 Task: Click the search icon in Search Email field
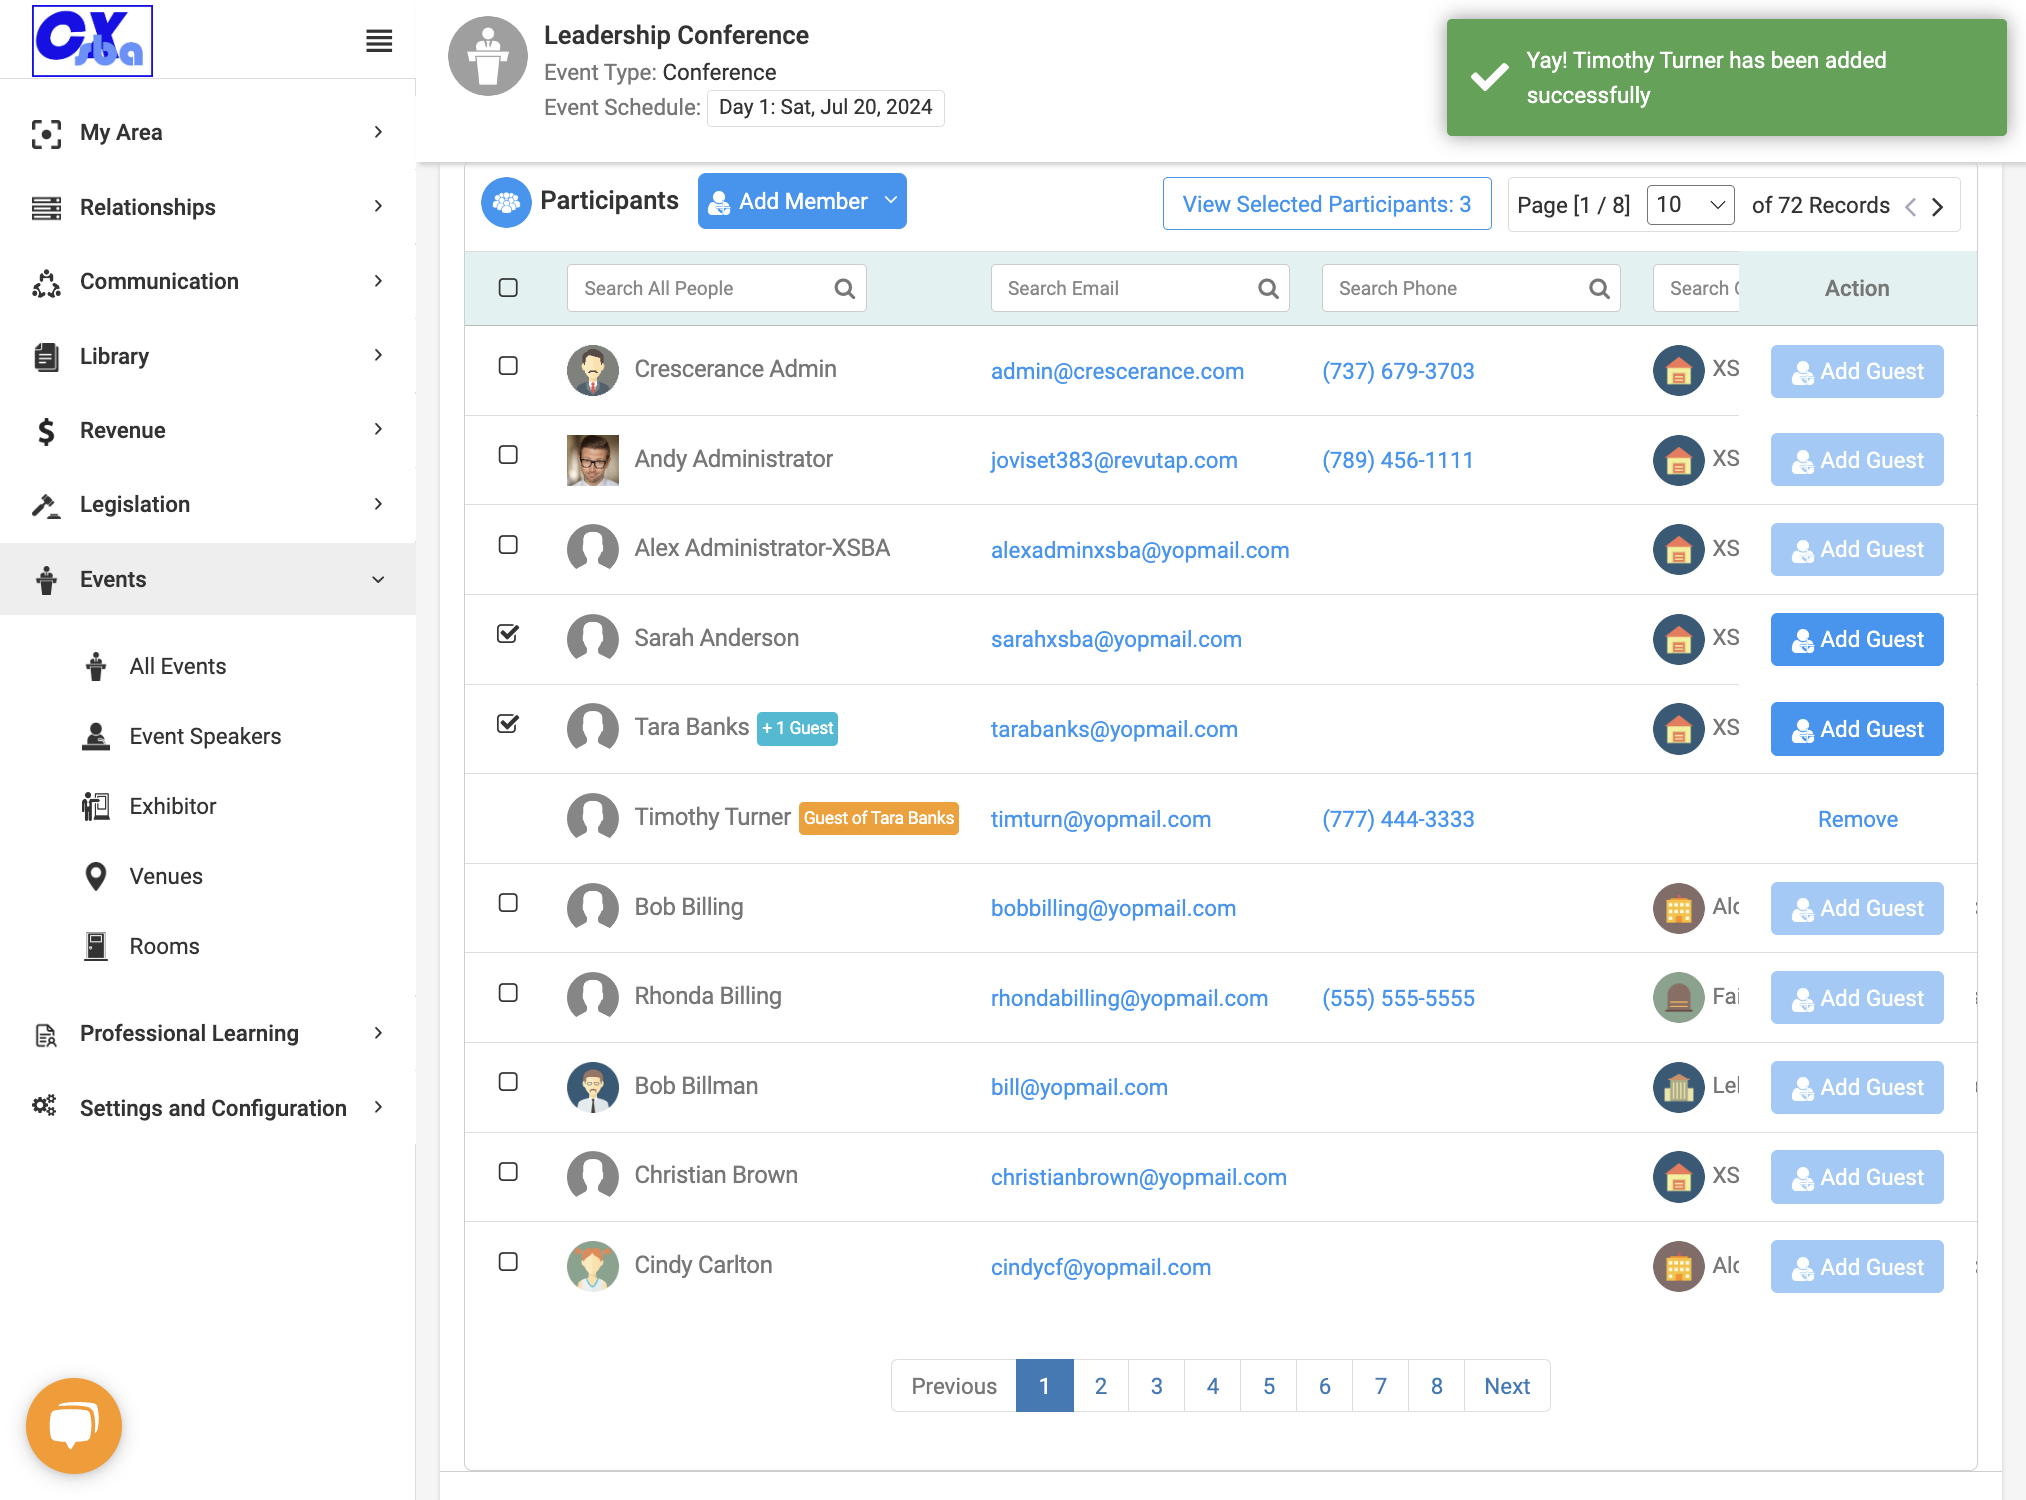coord(1268,289)
